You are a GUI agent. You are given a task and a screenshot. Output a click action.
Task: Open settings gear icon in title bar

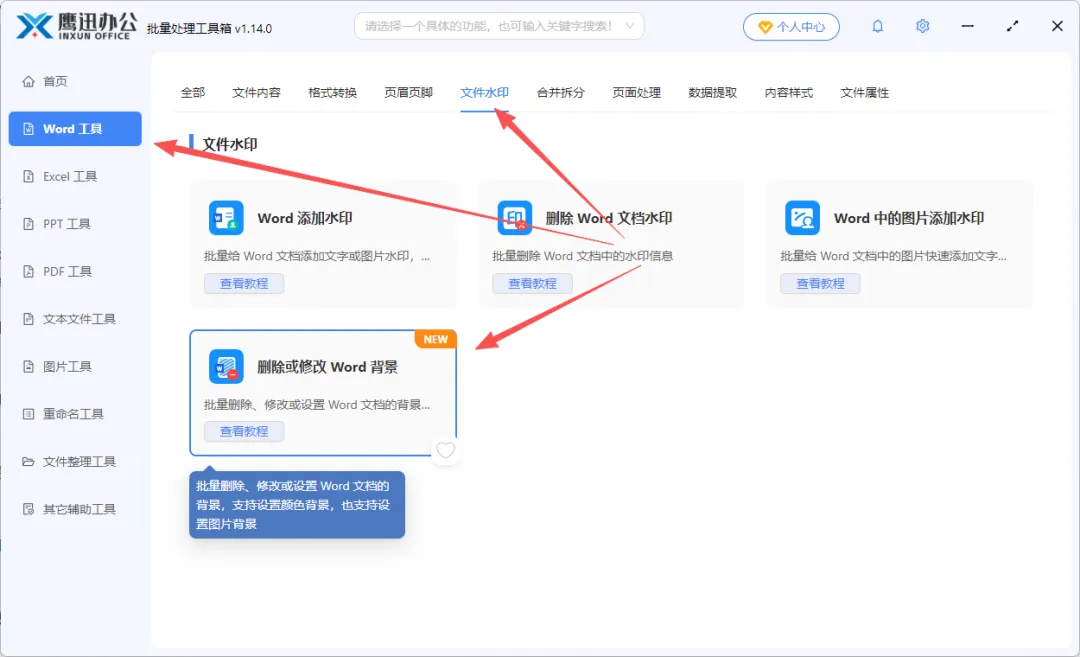[x=923, y=26]
